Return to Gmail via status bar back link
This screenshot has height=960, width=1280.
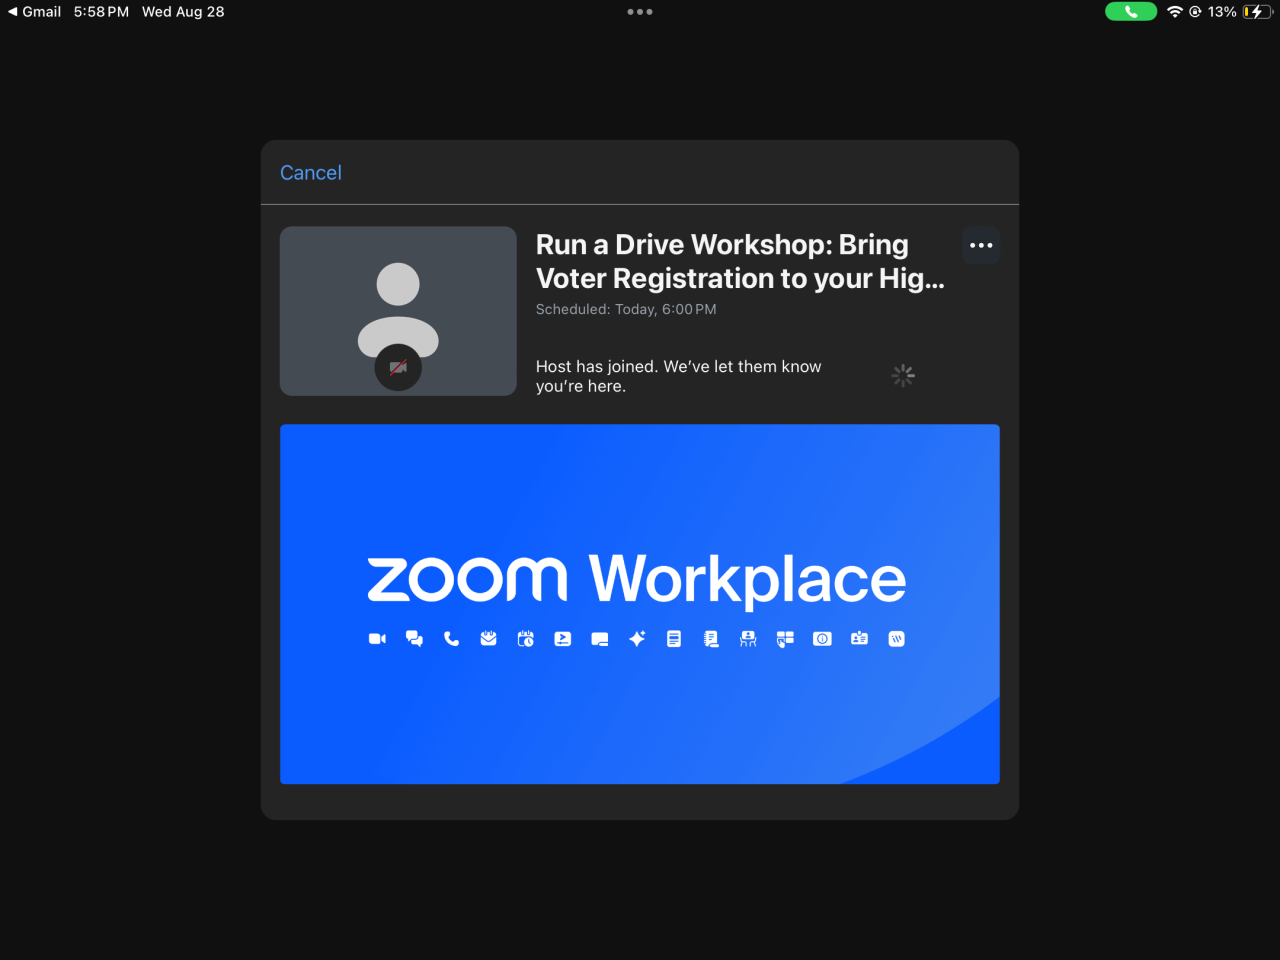pos(34,12)
